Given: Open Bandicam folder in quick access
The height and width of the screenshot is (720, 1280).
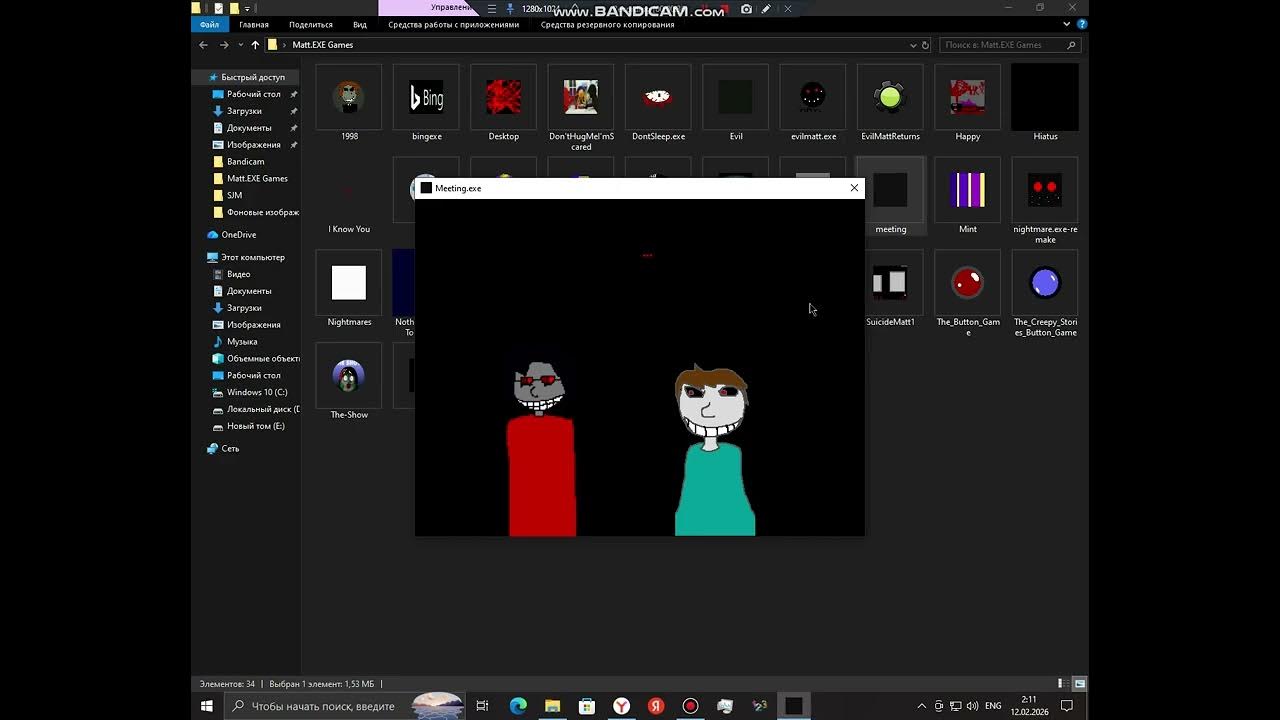Looking at the screenshot, I should point(245,161).
